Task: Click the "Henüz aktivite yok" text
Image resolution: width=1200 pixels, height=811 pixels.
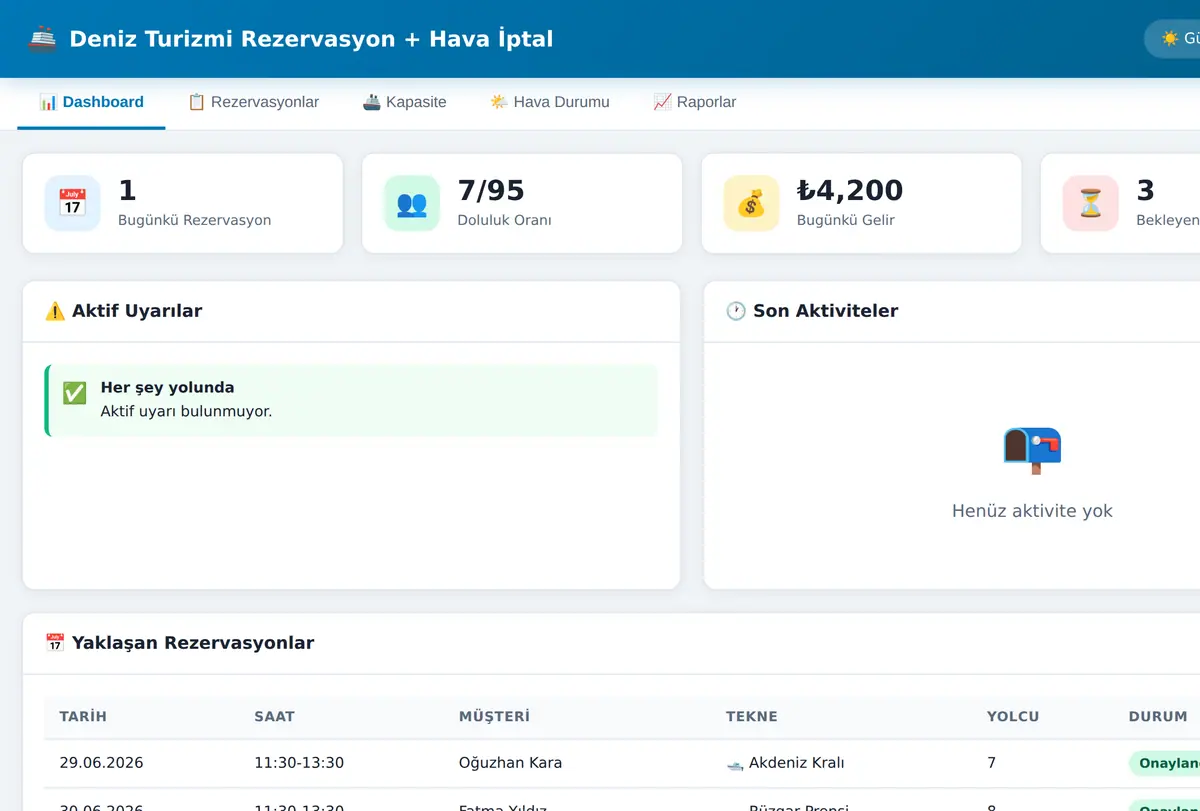Action: point(1032,511)
